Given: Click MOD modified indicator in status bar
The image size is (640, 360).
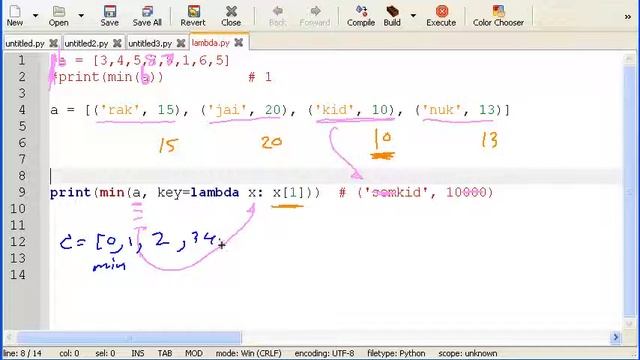Looking at the screenshot, I should [194, 353].
